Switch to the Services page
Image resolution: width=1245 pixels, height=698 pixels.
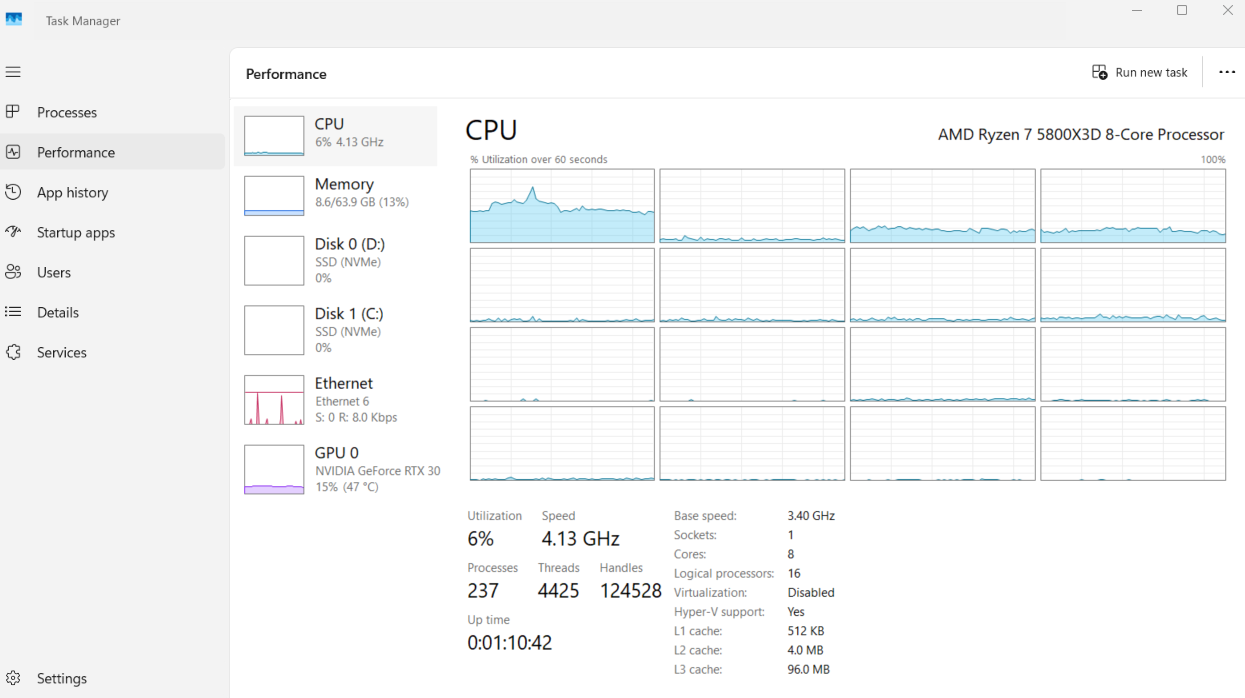62,352
